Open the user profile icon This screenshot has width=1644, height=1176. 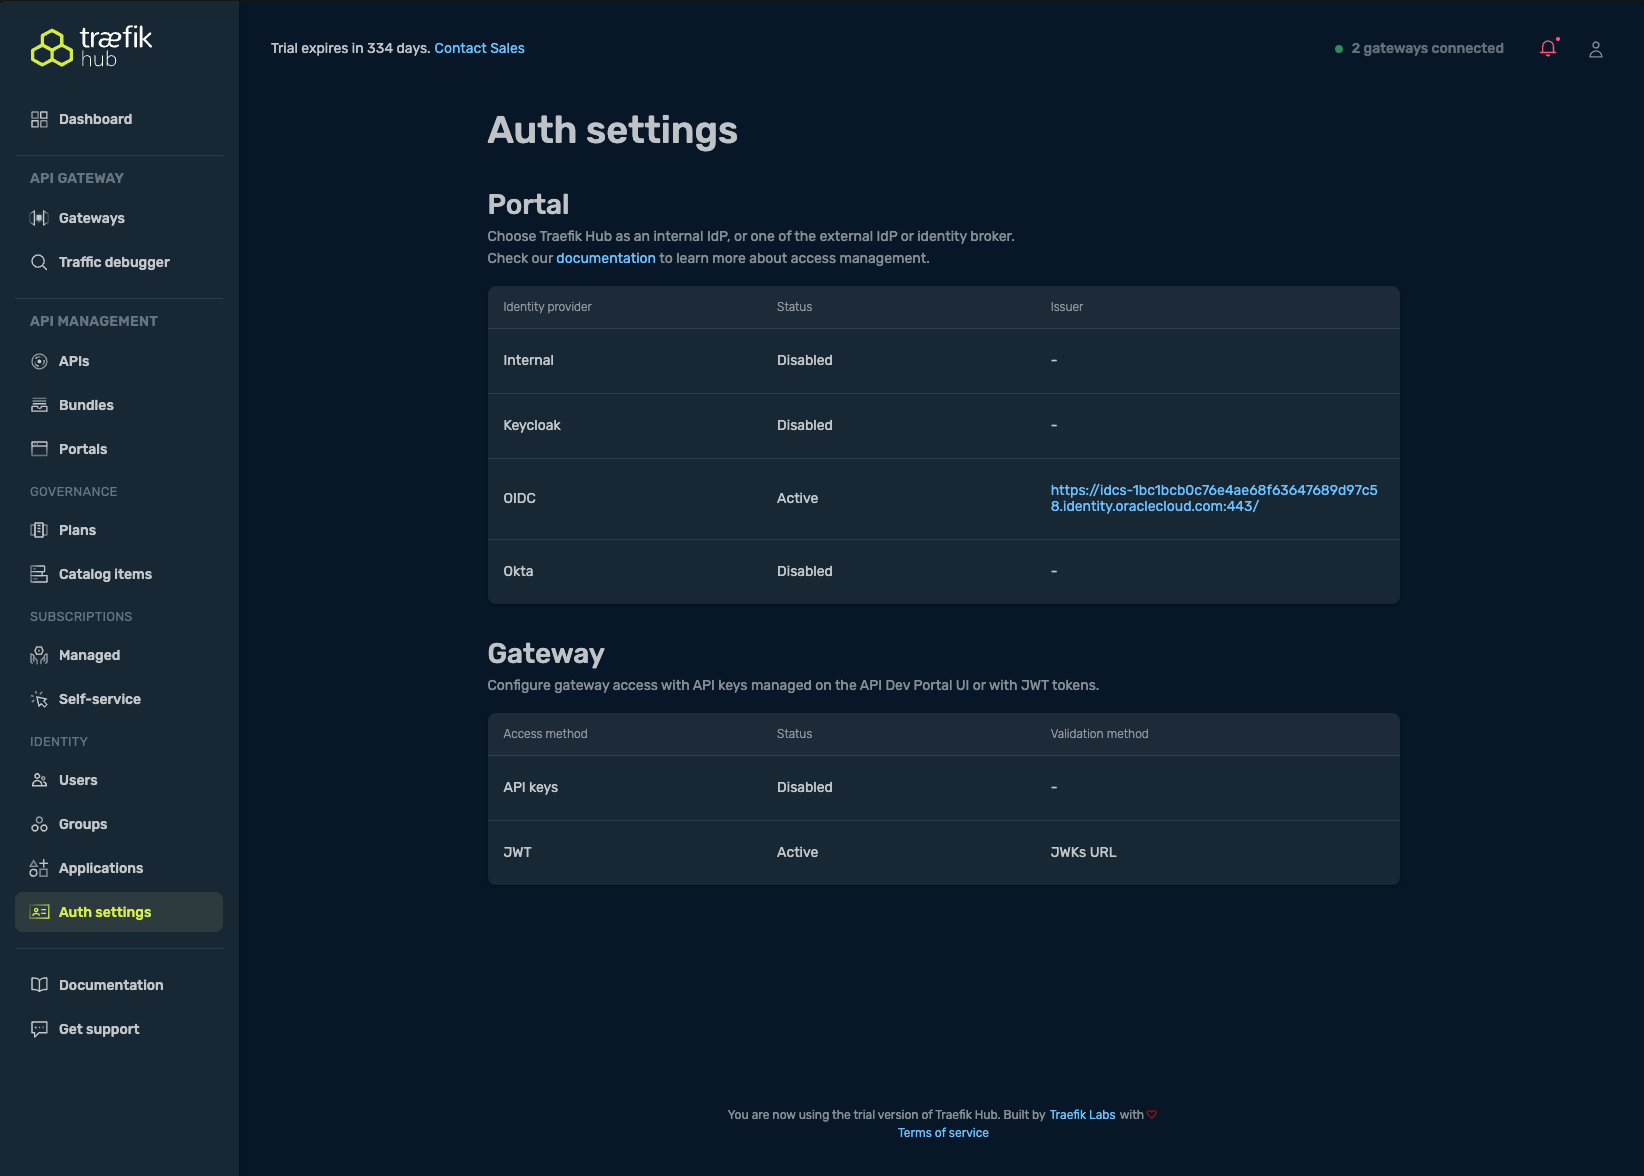(1596, 49)
